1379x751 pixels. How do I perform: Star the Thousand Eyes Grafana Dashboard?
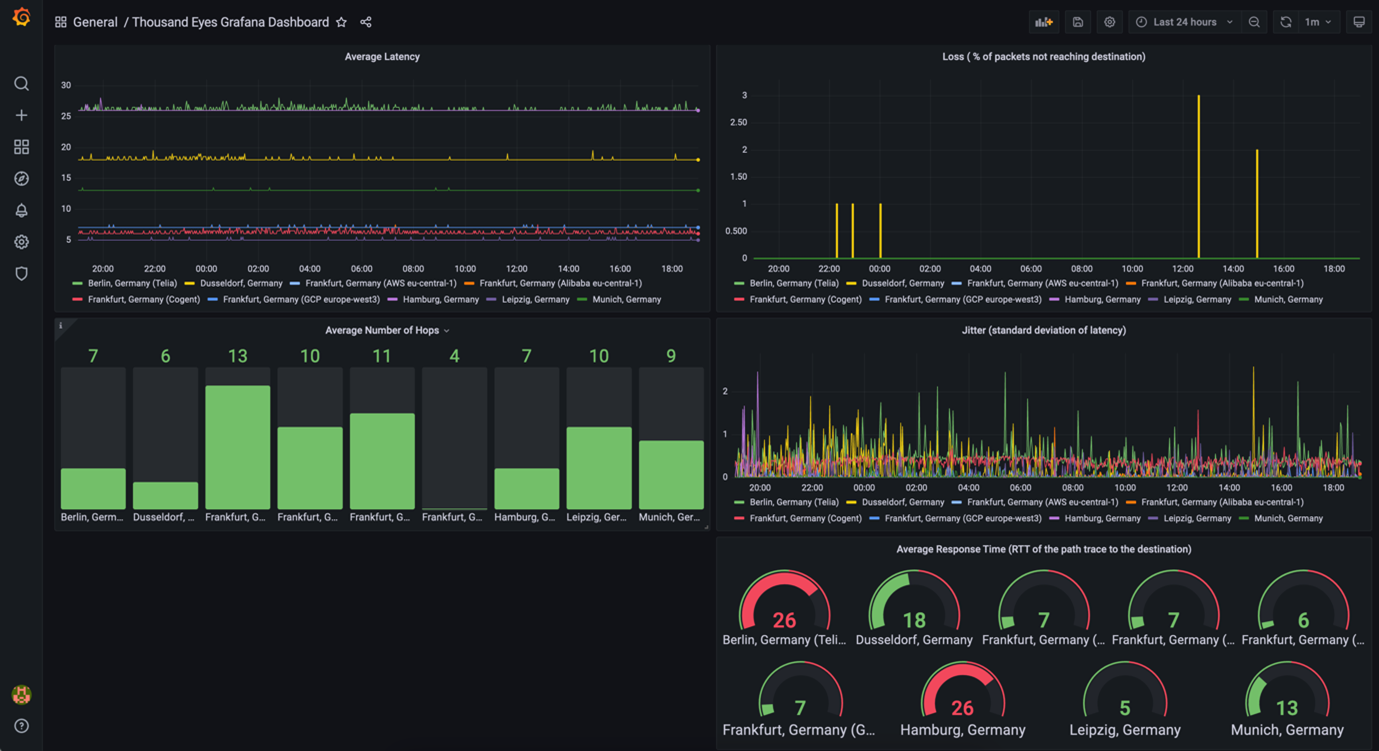pos(341,22)
